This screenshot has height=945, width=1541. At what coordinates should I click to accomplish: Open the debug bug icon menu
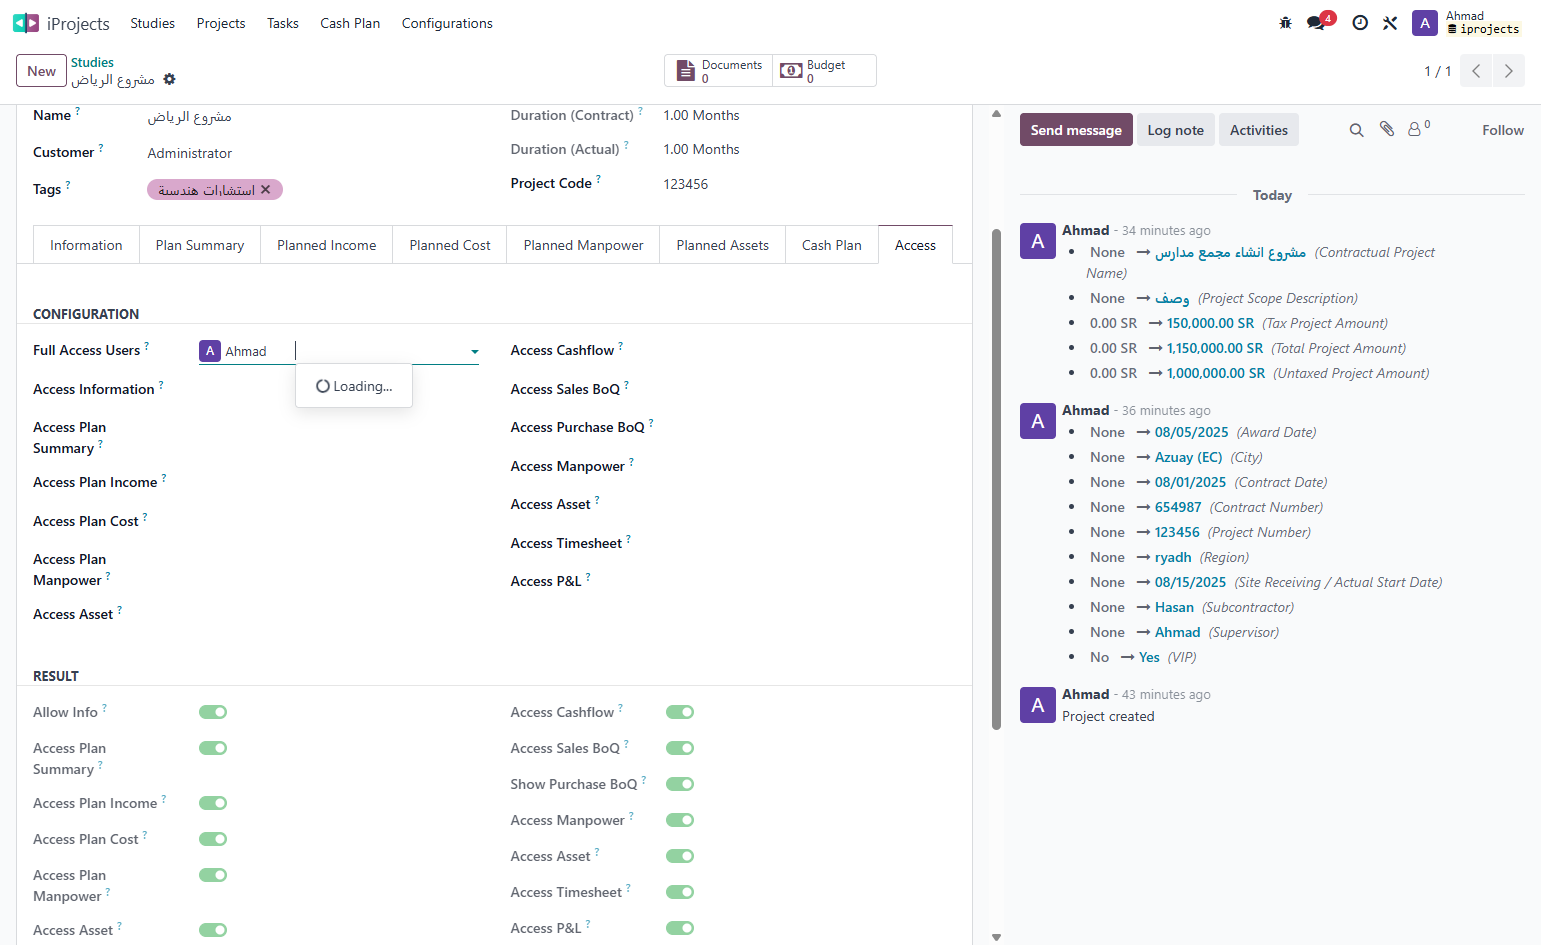click(x=1286, y=23)
